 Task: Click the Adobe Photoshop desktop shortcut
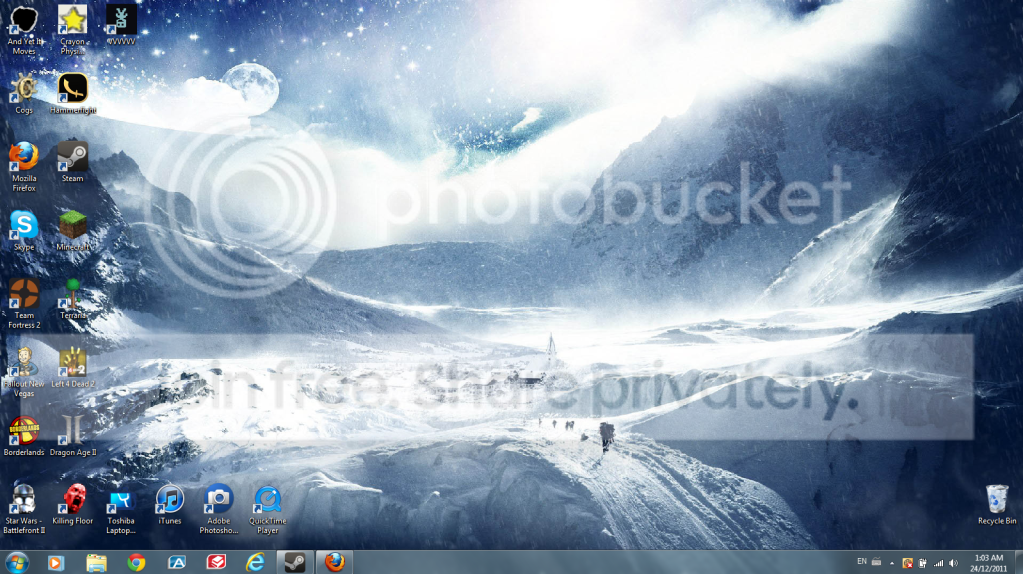pyautogui.click(x=219, y=509)
